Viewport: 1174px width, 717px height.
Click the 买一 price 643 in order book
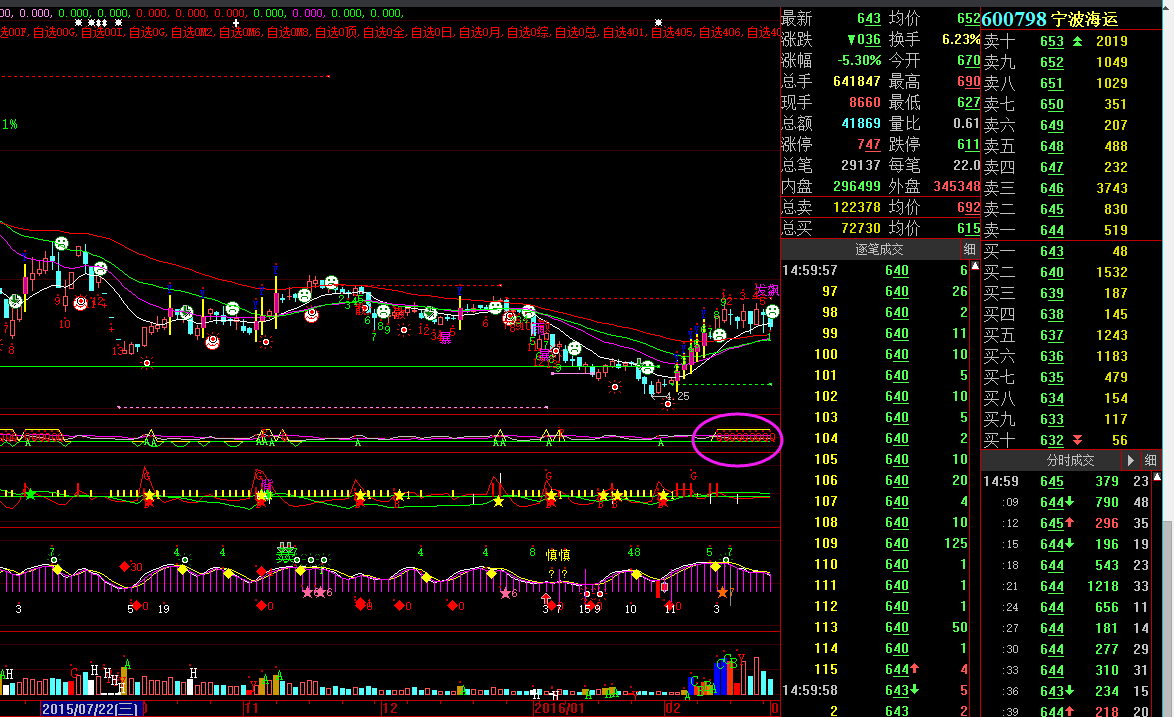[x=1051, y=251]
